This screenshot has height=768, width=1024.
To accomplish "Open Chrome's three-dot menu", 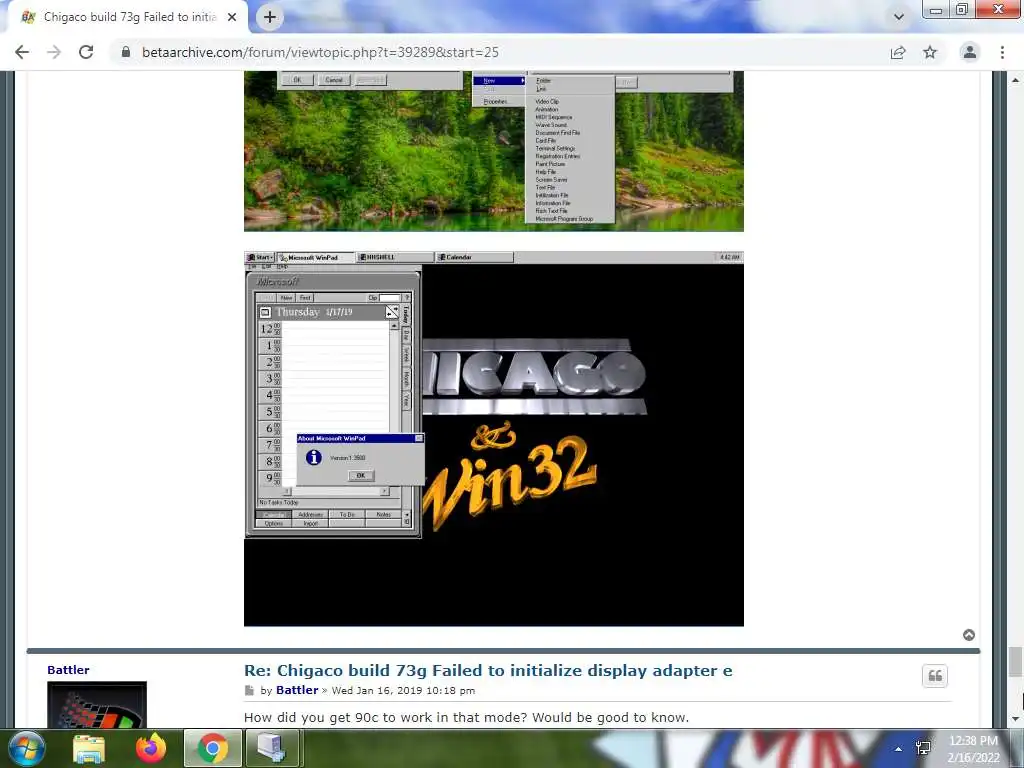I will (x=1002, y=52).
